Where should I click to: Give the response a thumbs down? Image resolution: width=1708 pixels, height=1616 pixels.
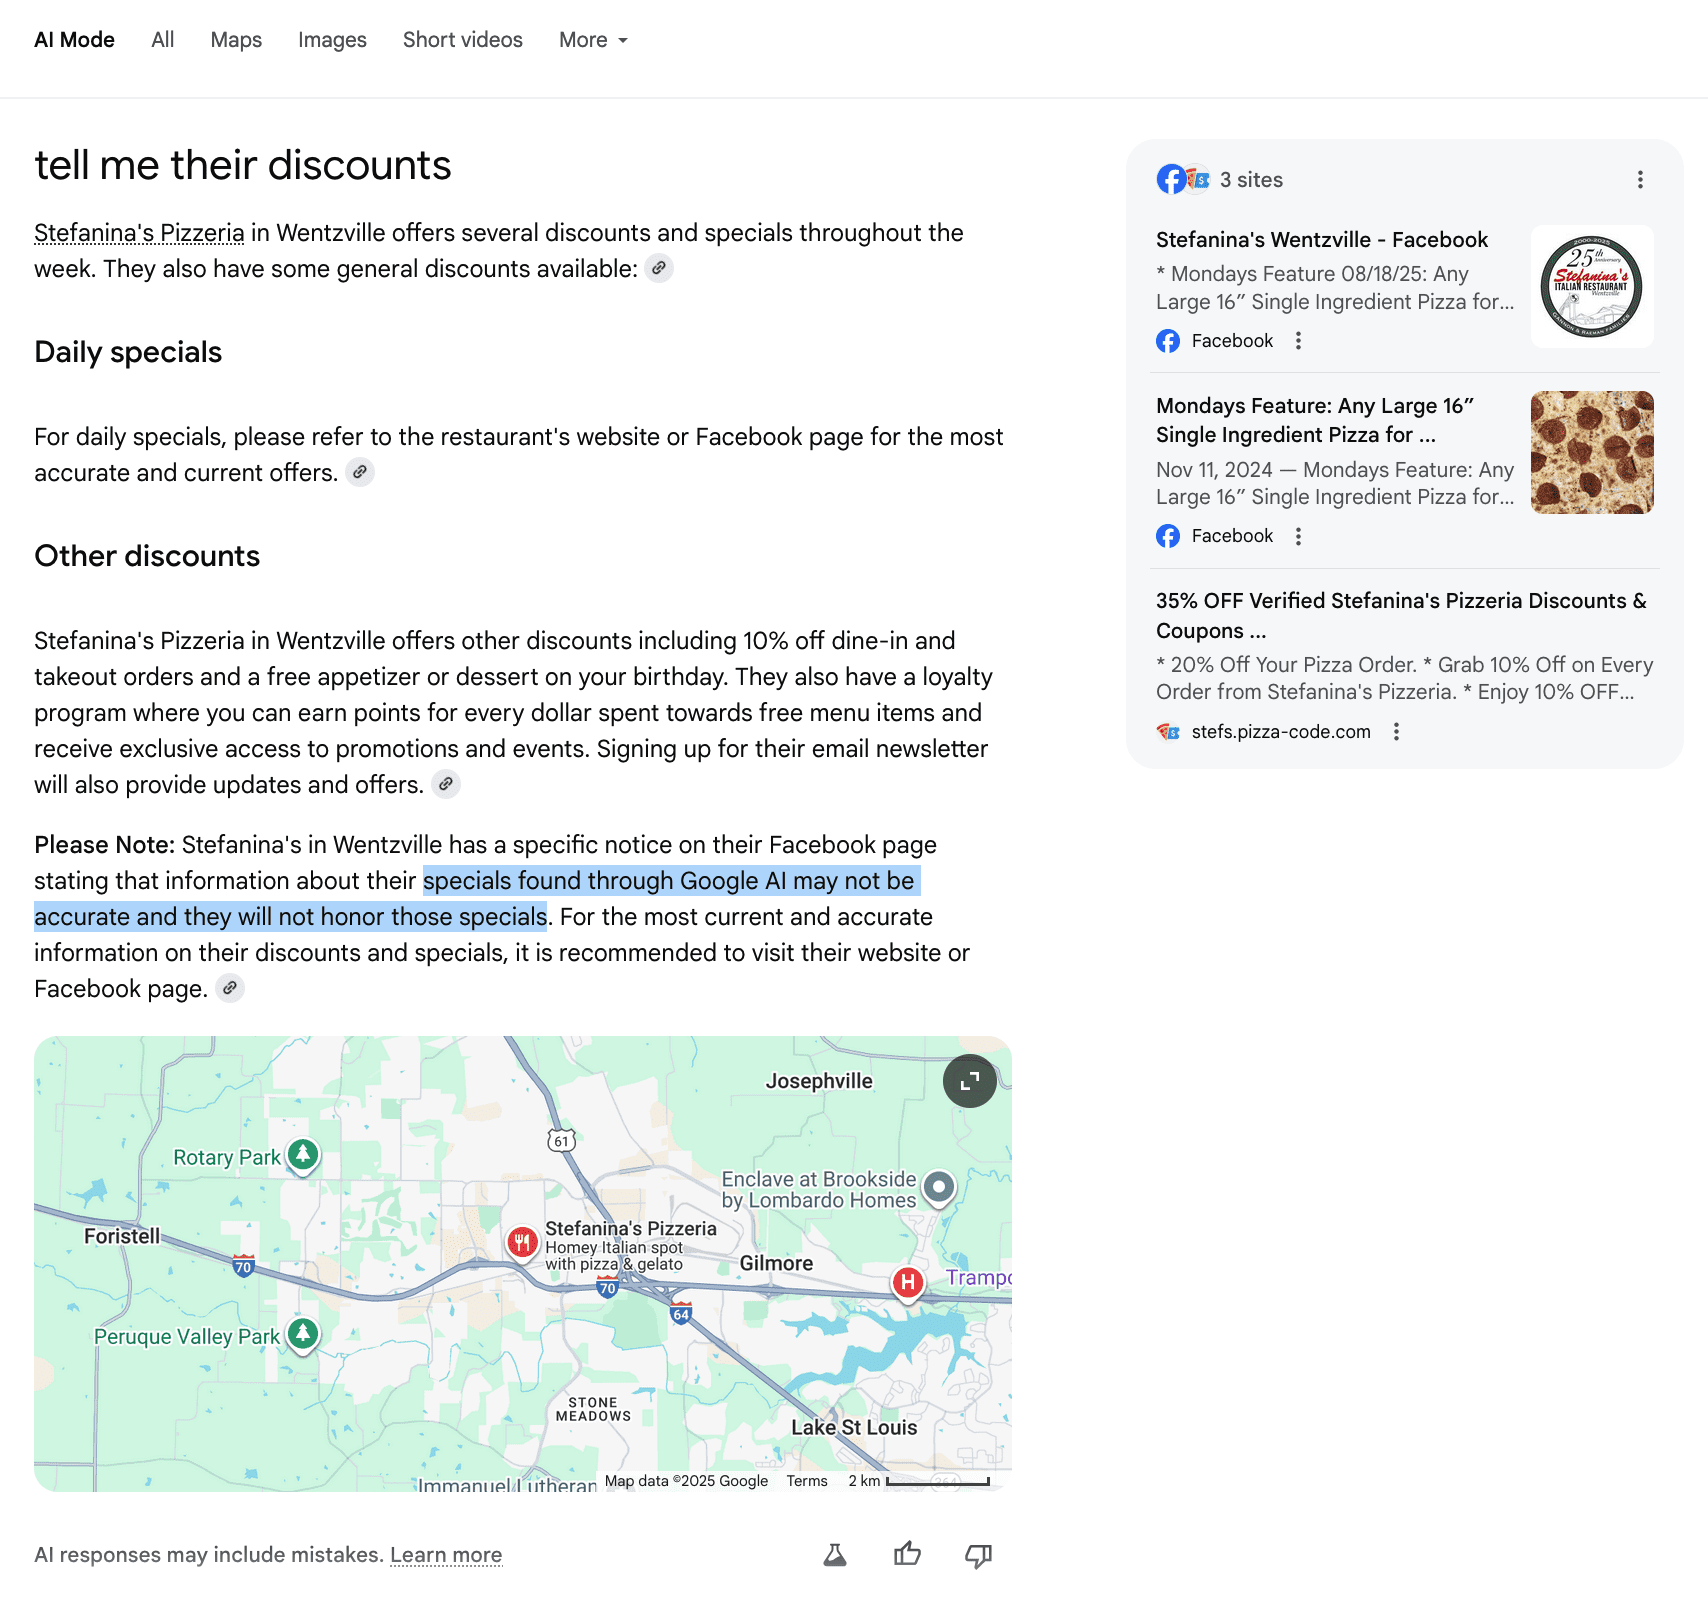979,1555
